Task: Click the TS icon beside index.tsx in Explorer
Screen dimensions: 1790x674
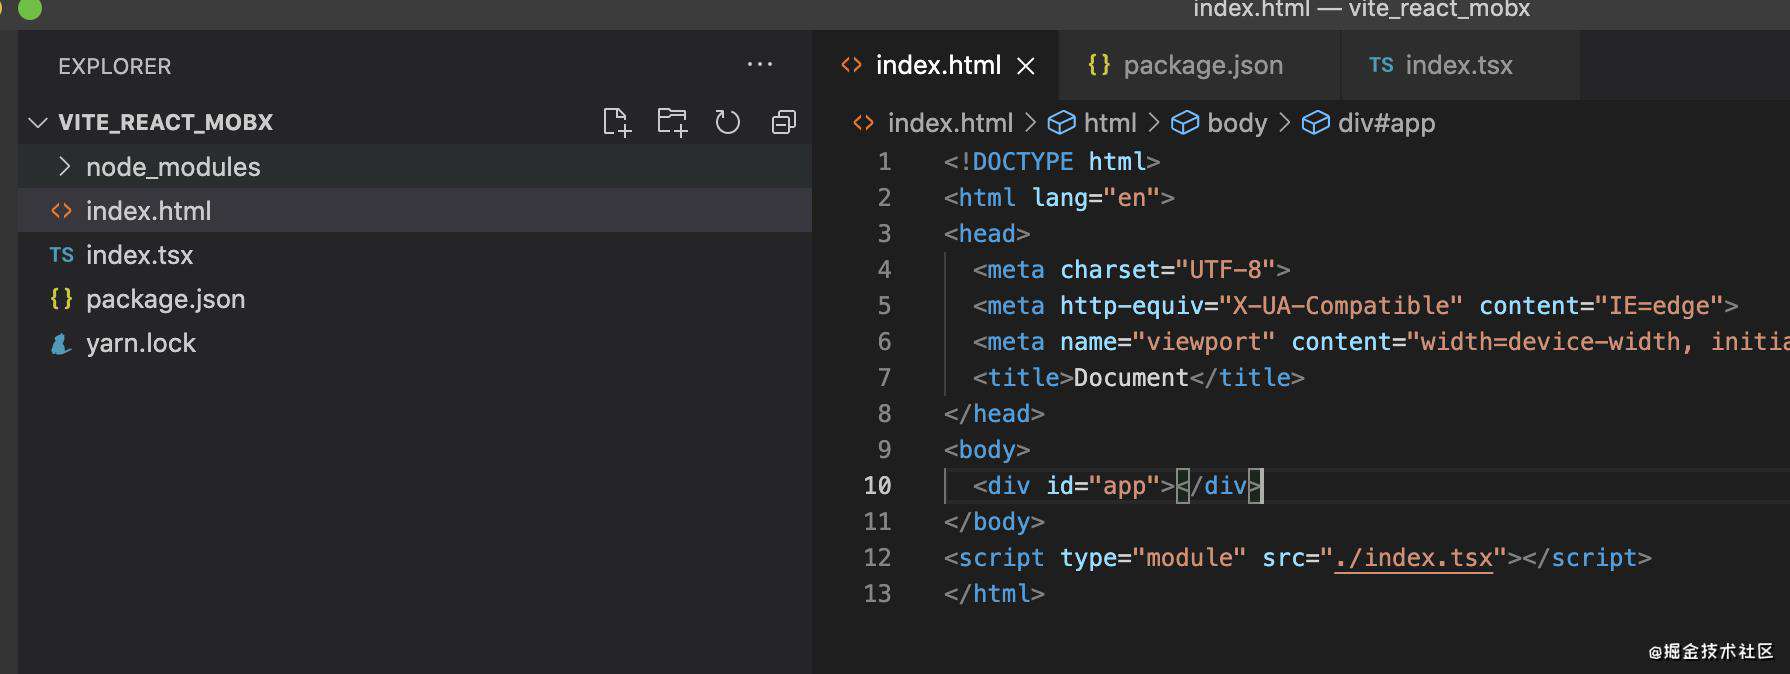Action: coord(61,255)
